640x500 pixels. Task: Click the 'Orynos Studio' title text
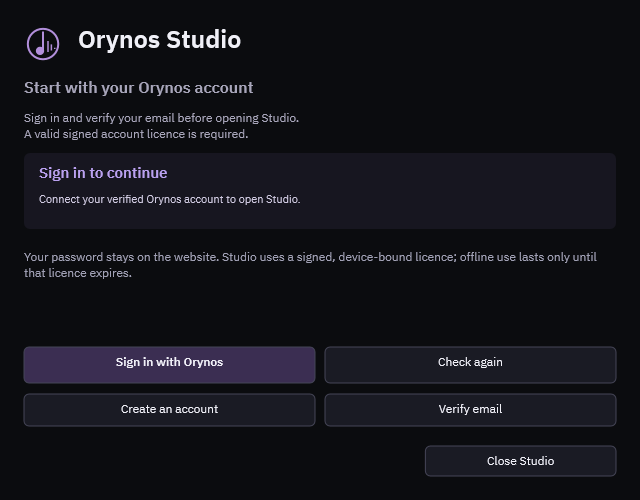click(x=160, y=40)
